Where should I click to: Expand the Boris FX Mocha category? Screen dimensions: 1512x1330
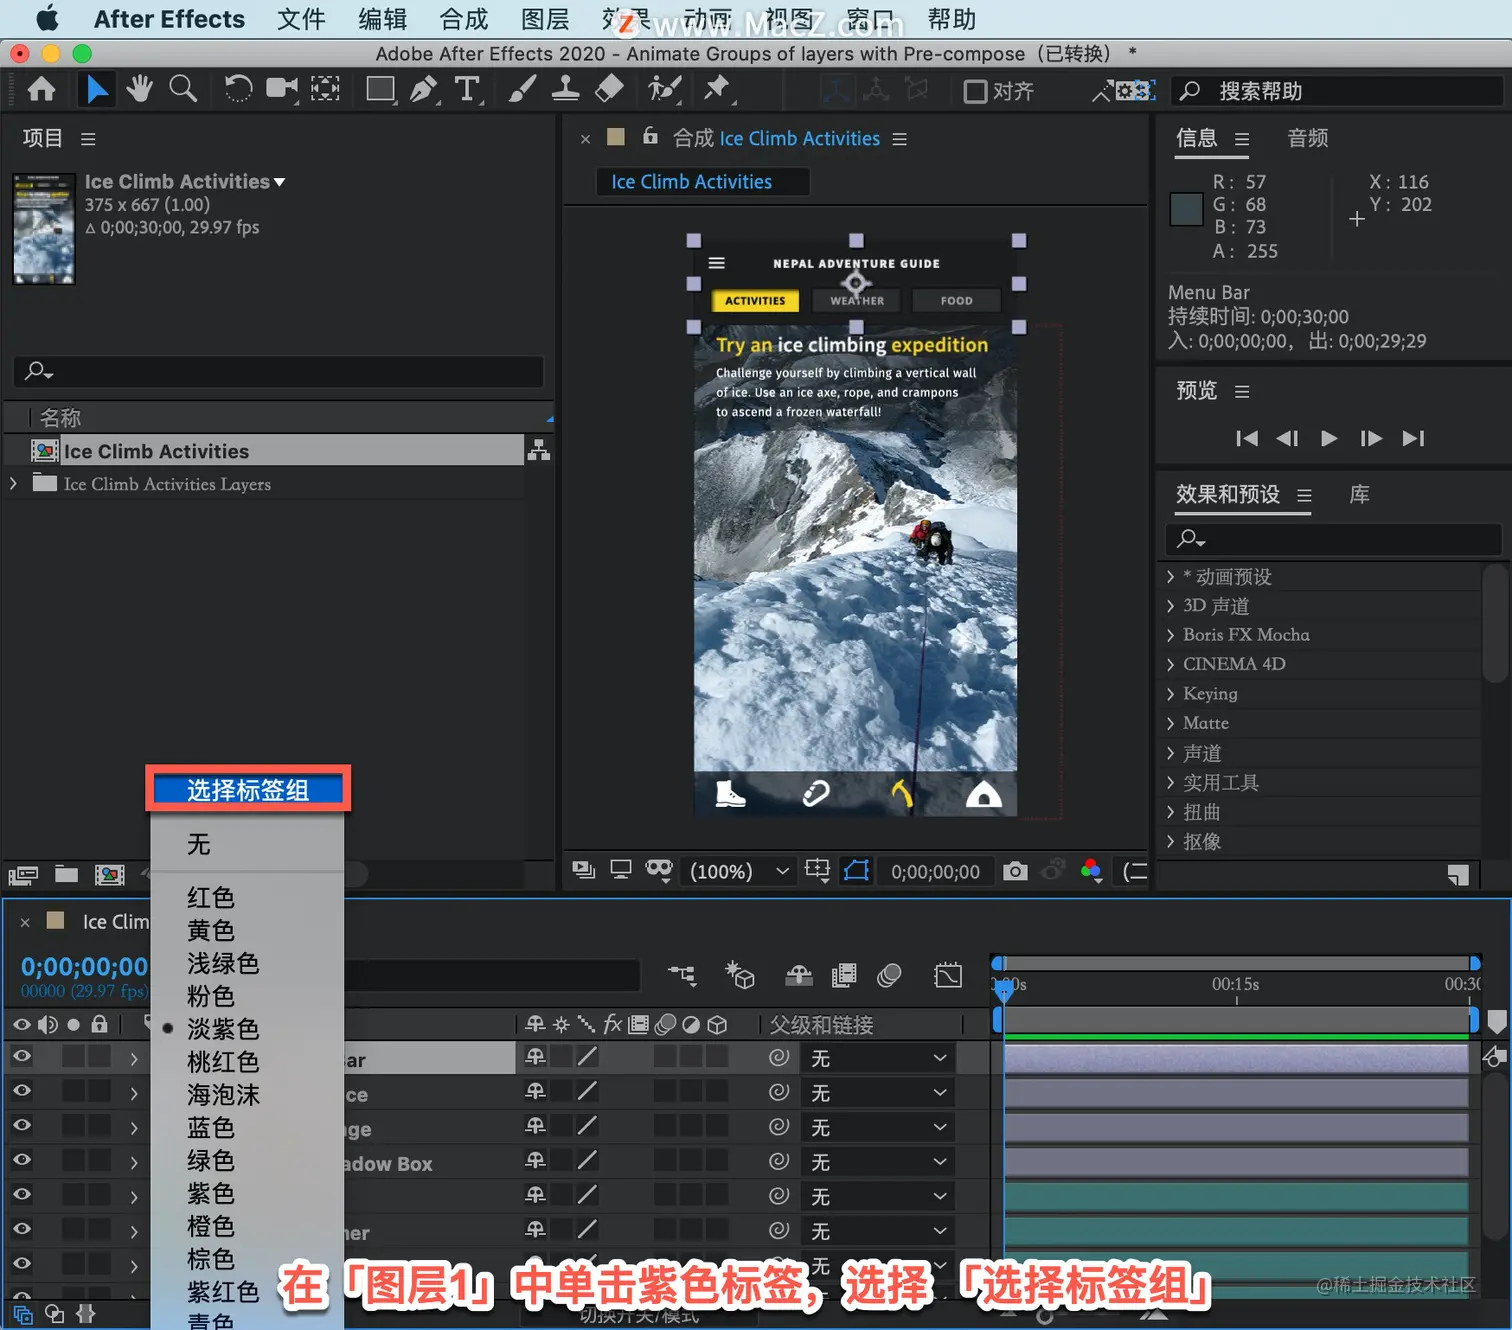point(1170,635)
